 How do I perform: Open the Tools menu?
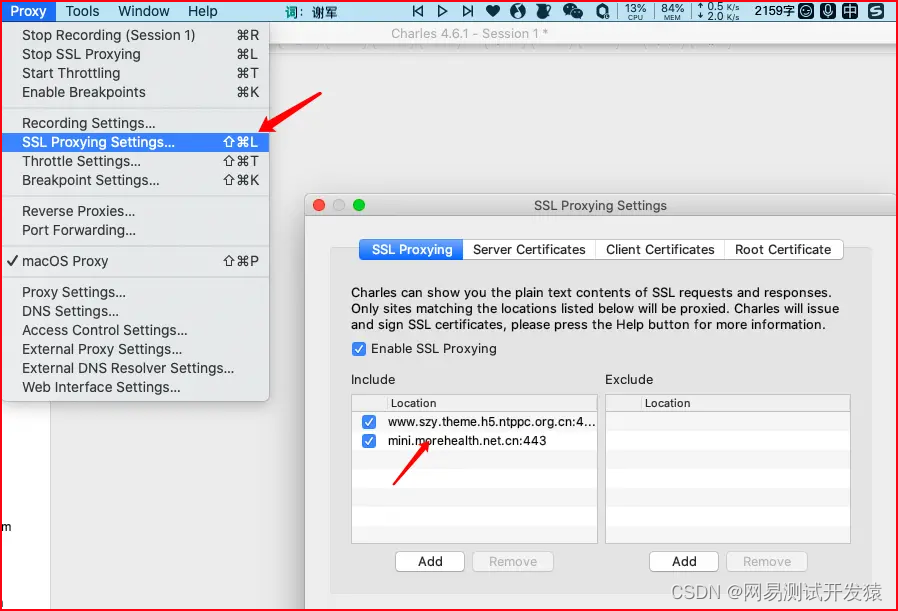(x=82, y=11)
